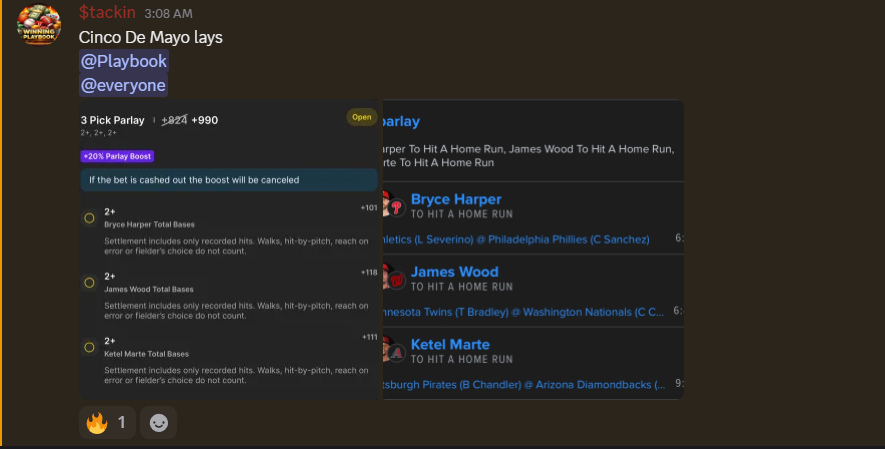Add the fire emoji reaction
This screenshot has width=885, height=449.
click(107, 422)
